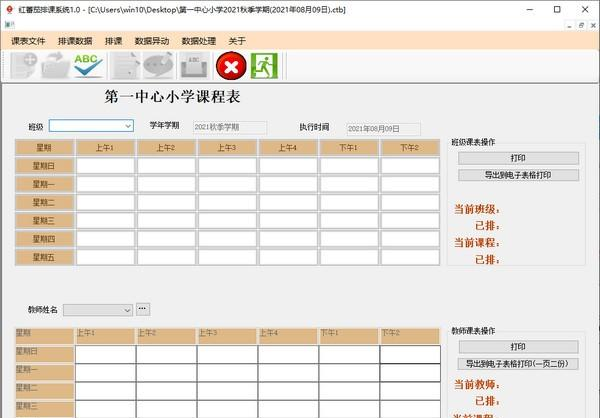Select class table cell 星期日 下午2
This screenshot has height=418, width=600.
click(x=410, y=166)
